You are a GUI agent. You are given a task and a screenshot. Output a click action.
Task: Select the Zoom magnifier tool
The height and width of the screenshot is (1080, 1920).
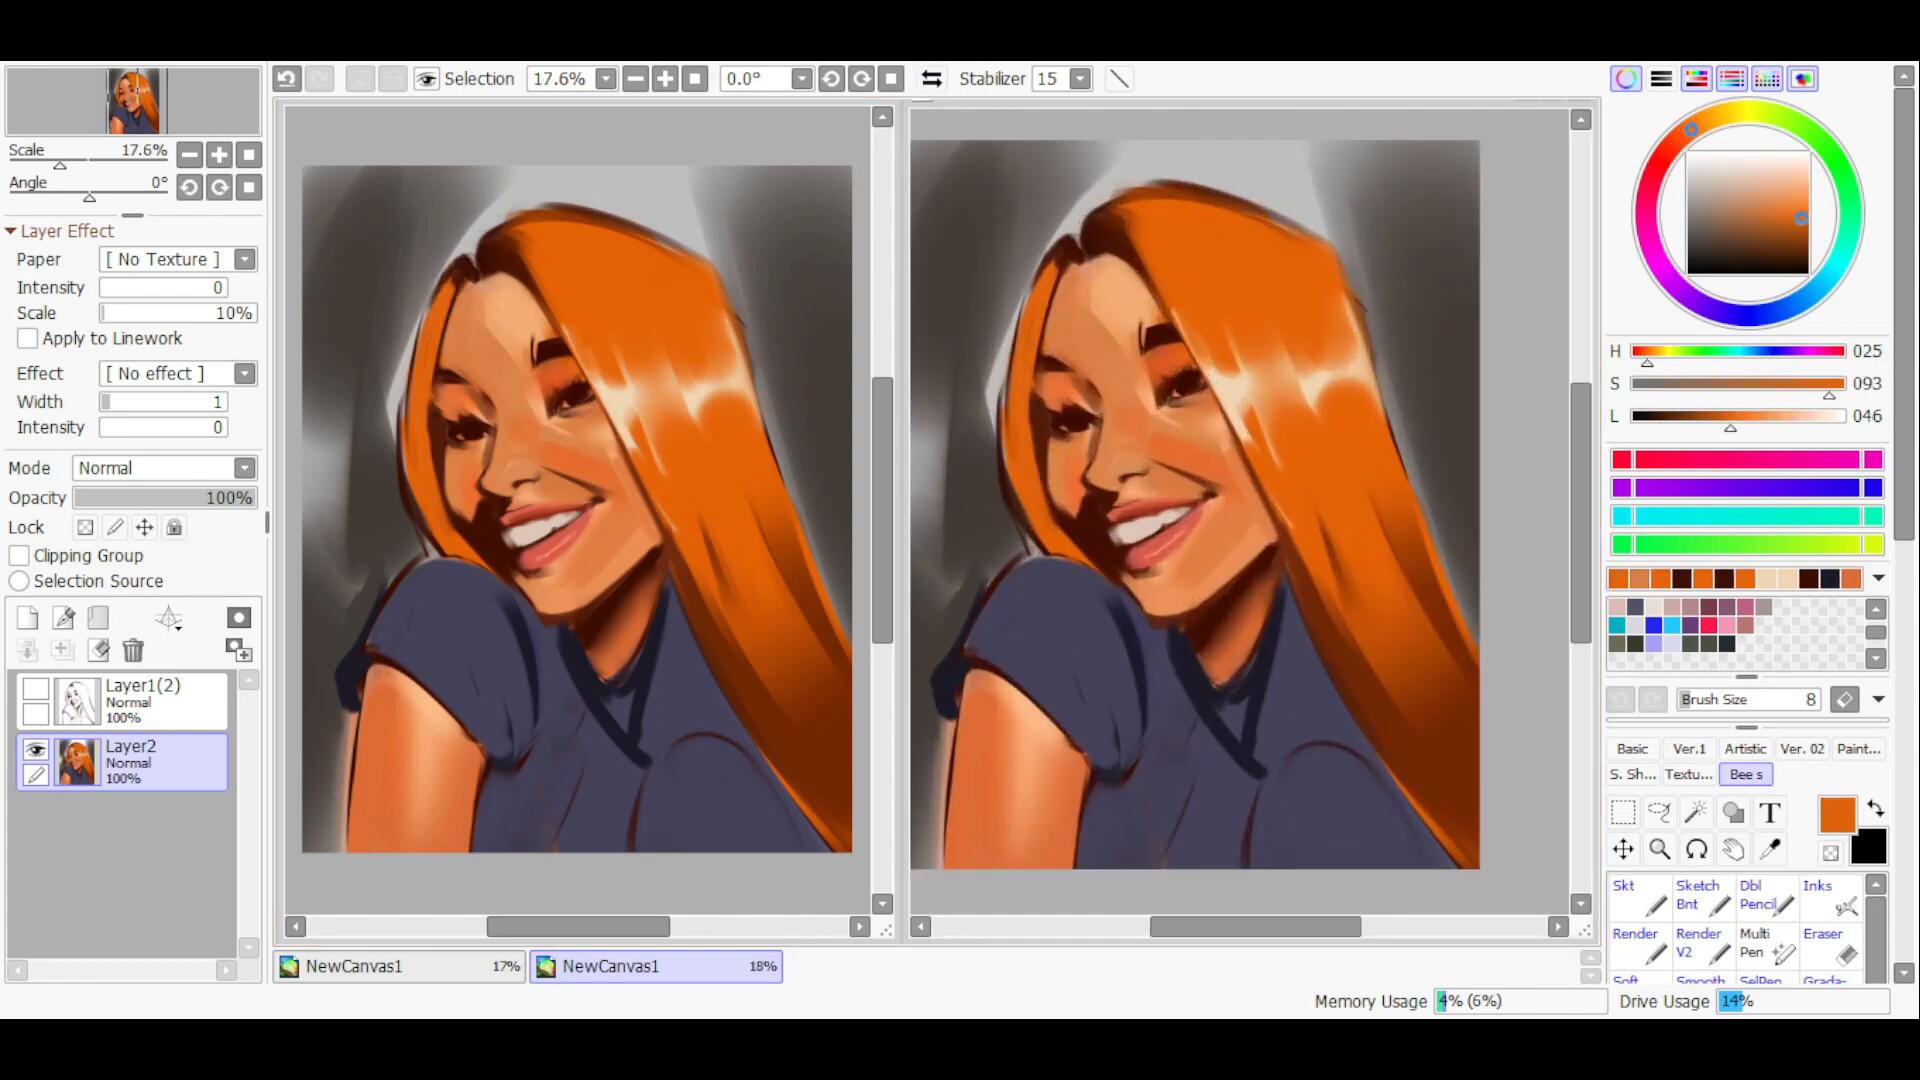(1659, 849)
